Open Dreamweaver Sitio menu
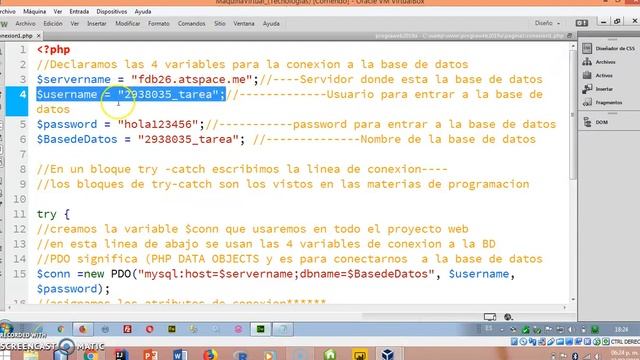Screen dimensions: 640x360 click(220, 24)
